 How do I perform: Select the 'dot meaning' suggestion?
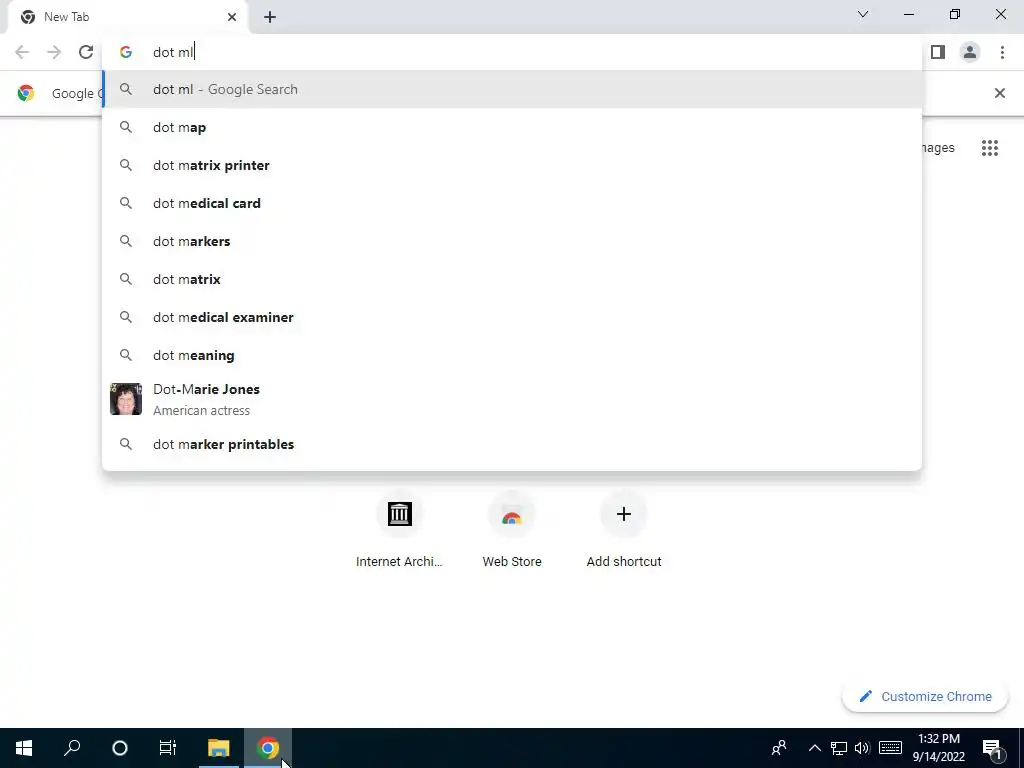click(x=513, y=355)
